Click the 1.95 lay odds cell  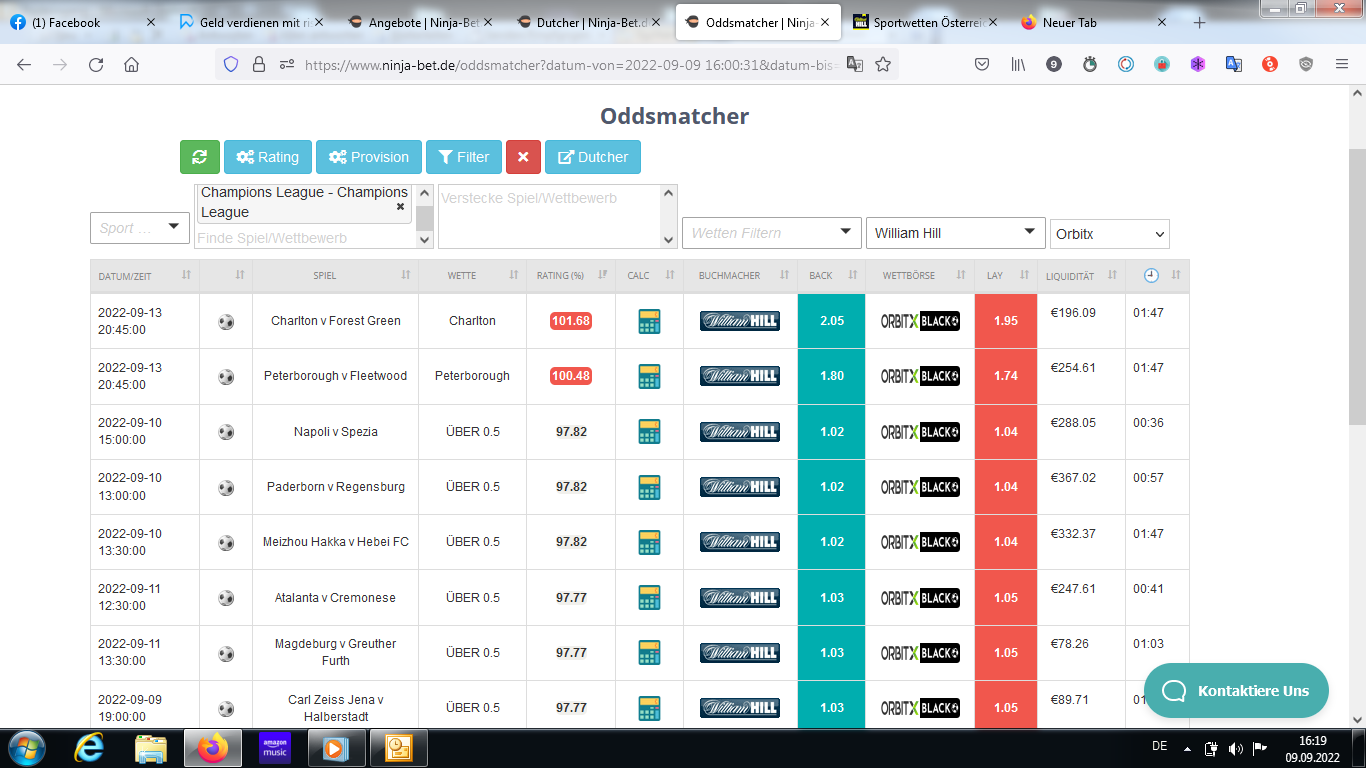tap(1006, 321)
